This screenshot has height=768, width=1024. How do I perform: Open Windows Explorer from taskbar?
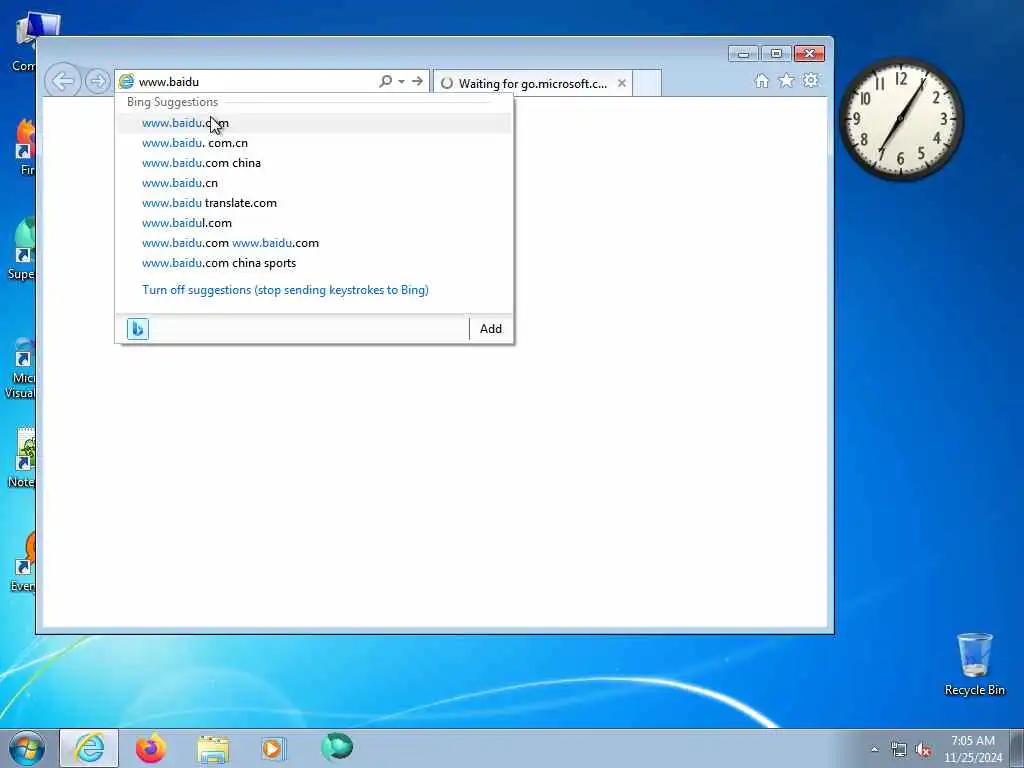point(213,748)
